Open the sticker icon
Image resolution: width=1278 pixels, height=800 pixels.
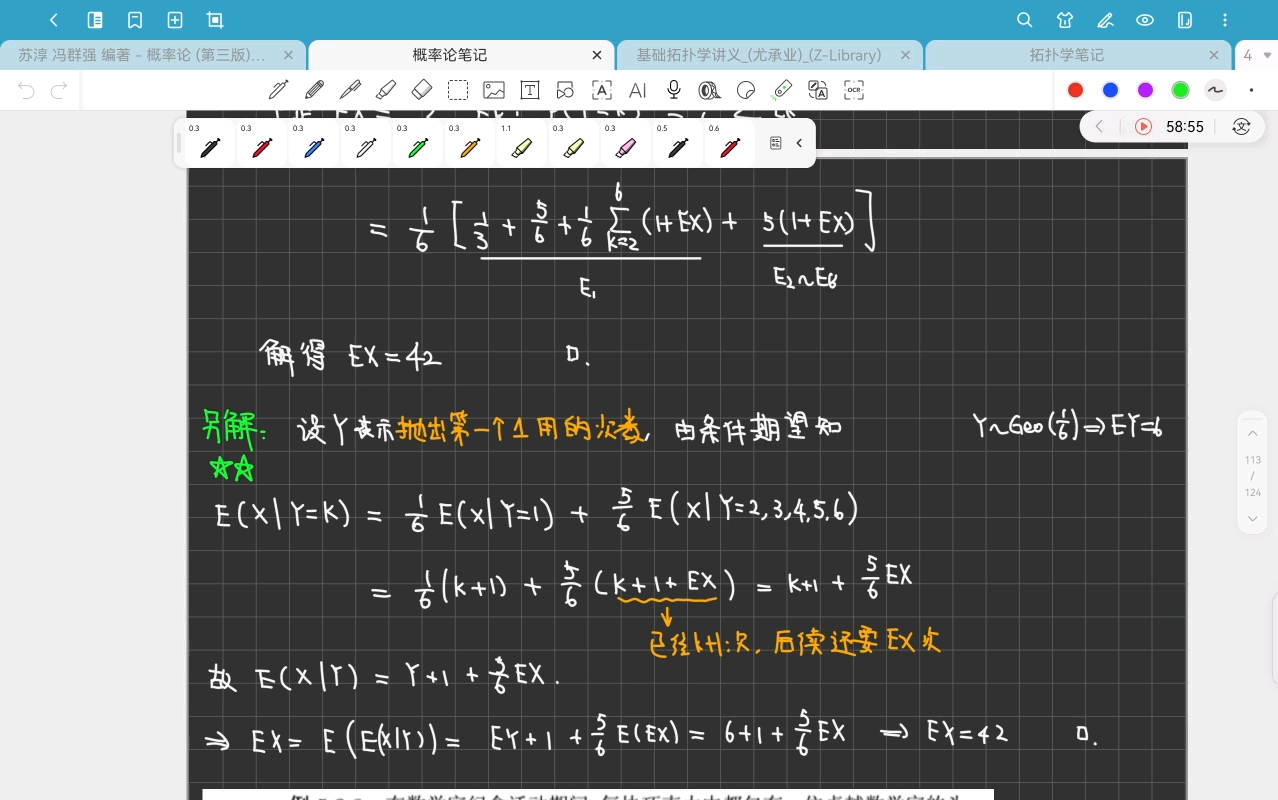tap(745, 90)
